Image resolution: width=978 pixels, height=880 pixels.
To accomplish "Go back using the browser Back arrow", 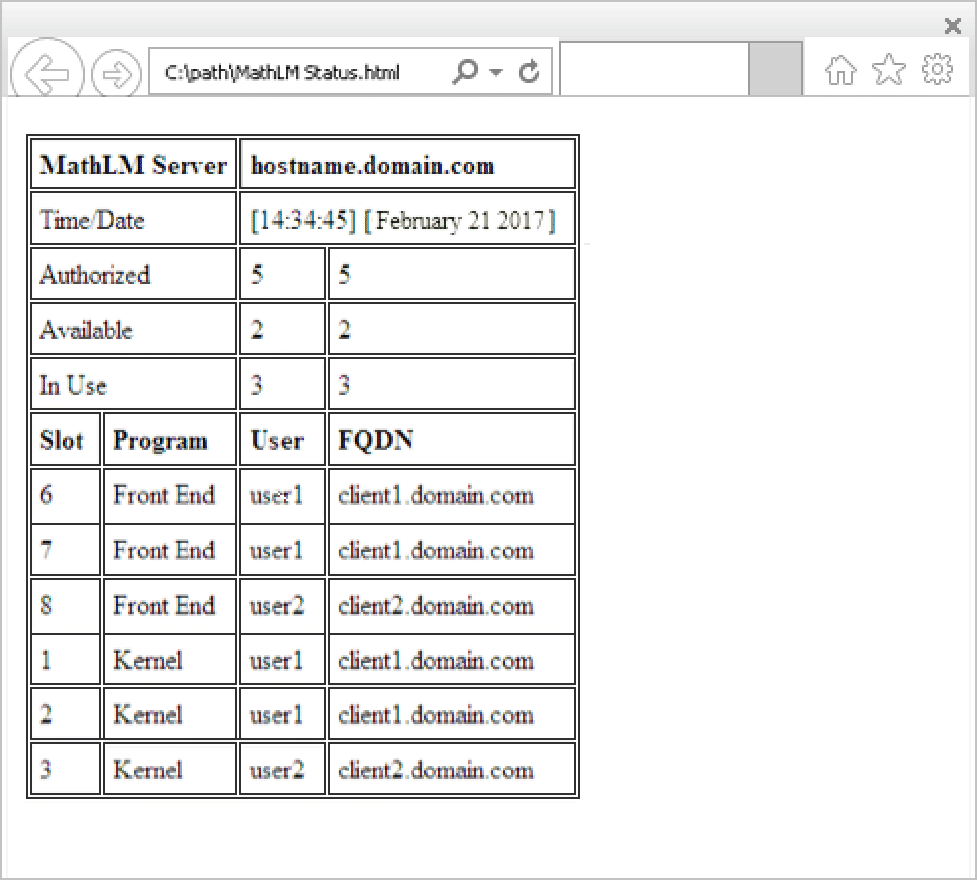I will click(x=46, y=73).
